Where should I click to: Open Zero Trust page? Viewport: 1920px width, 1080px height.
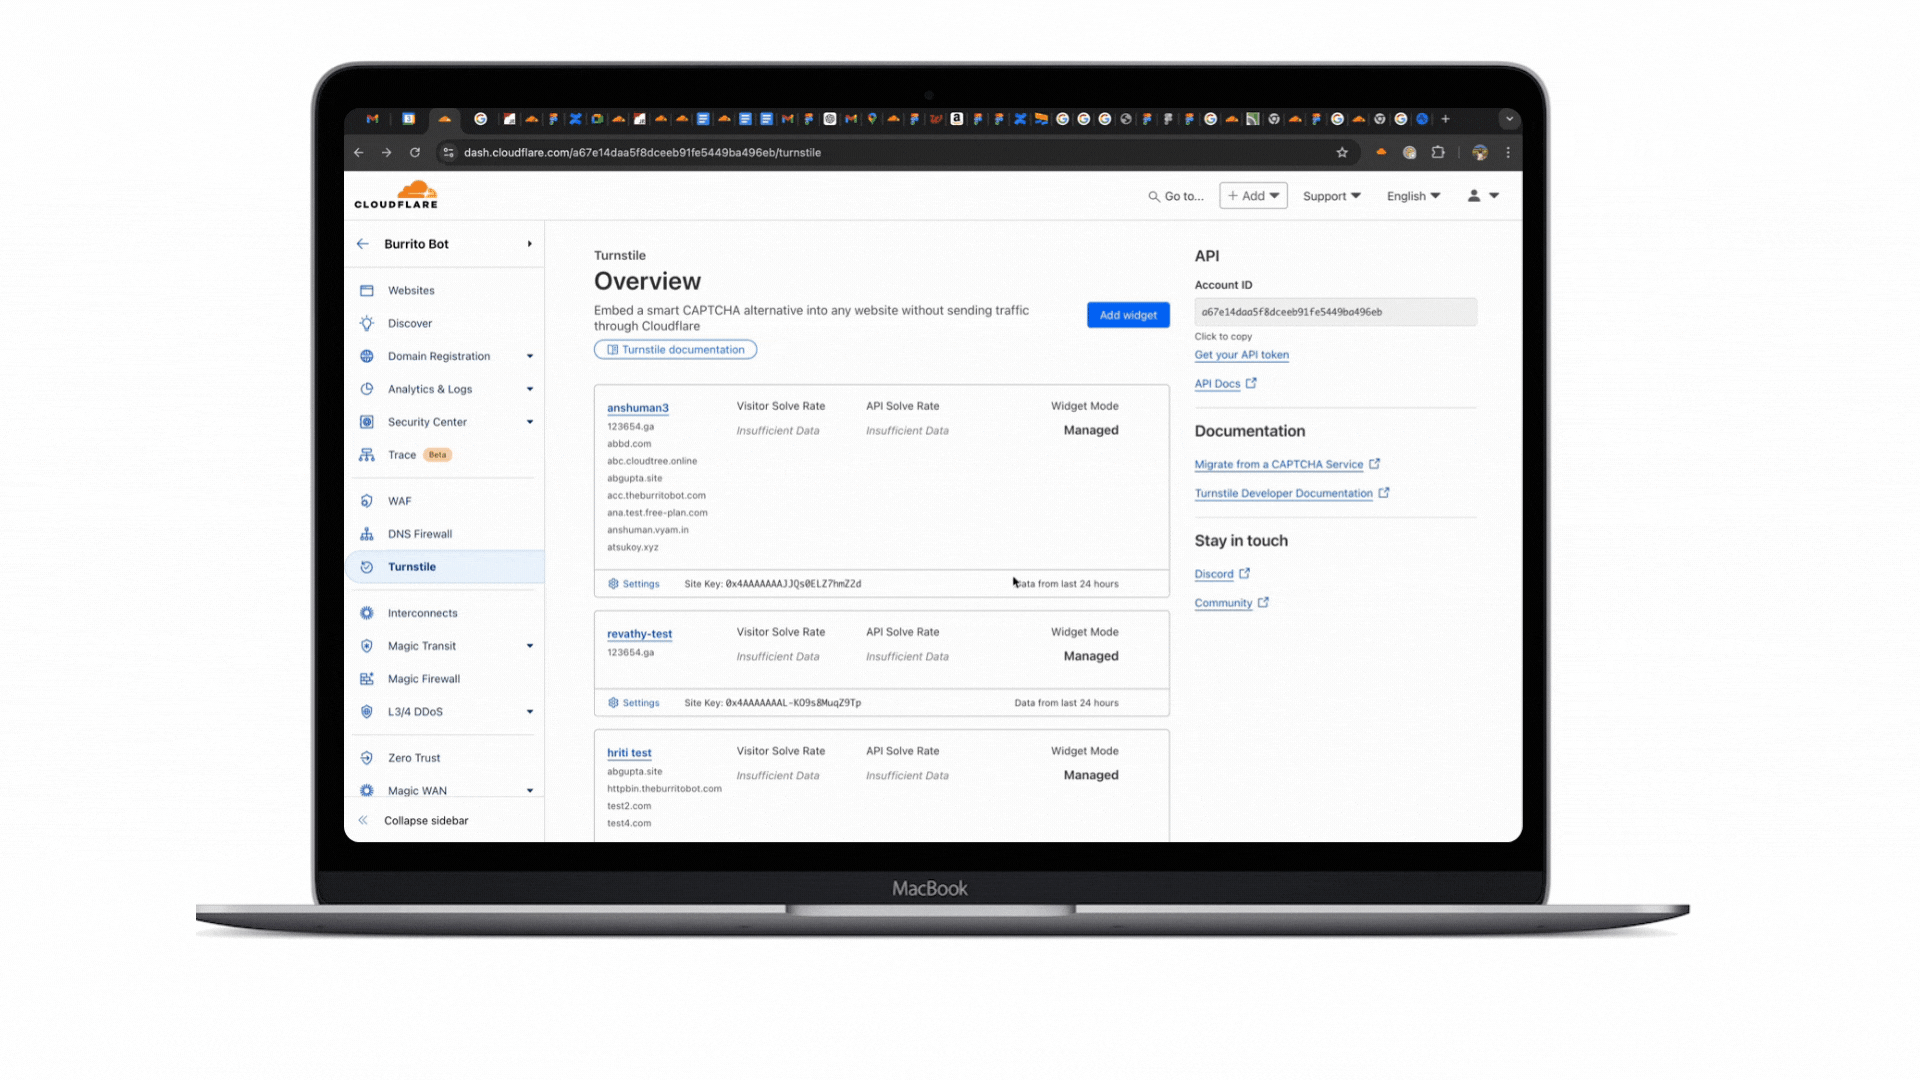tap(413, 758)
